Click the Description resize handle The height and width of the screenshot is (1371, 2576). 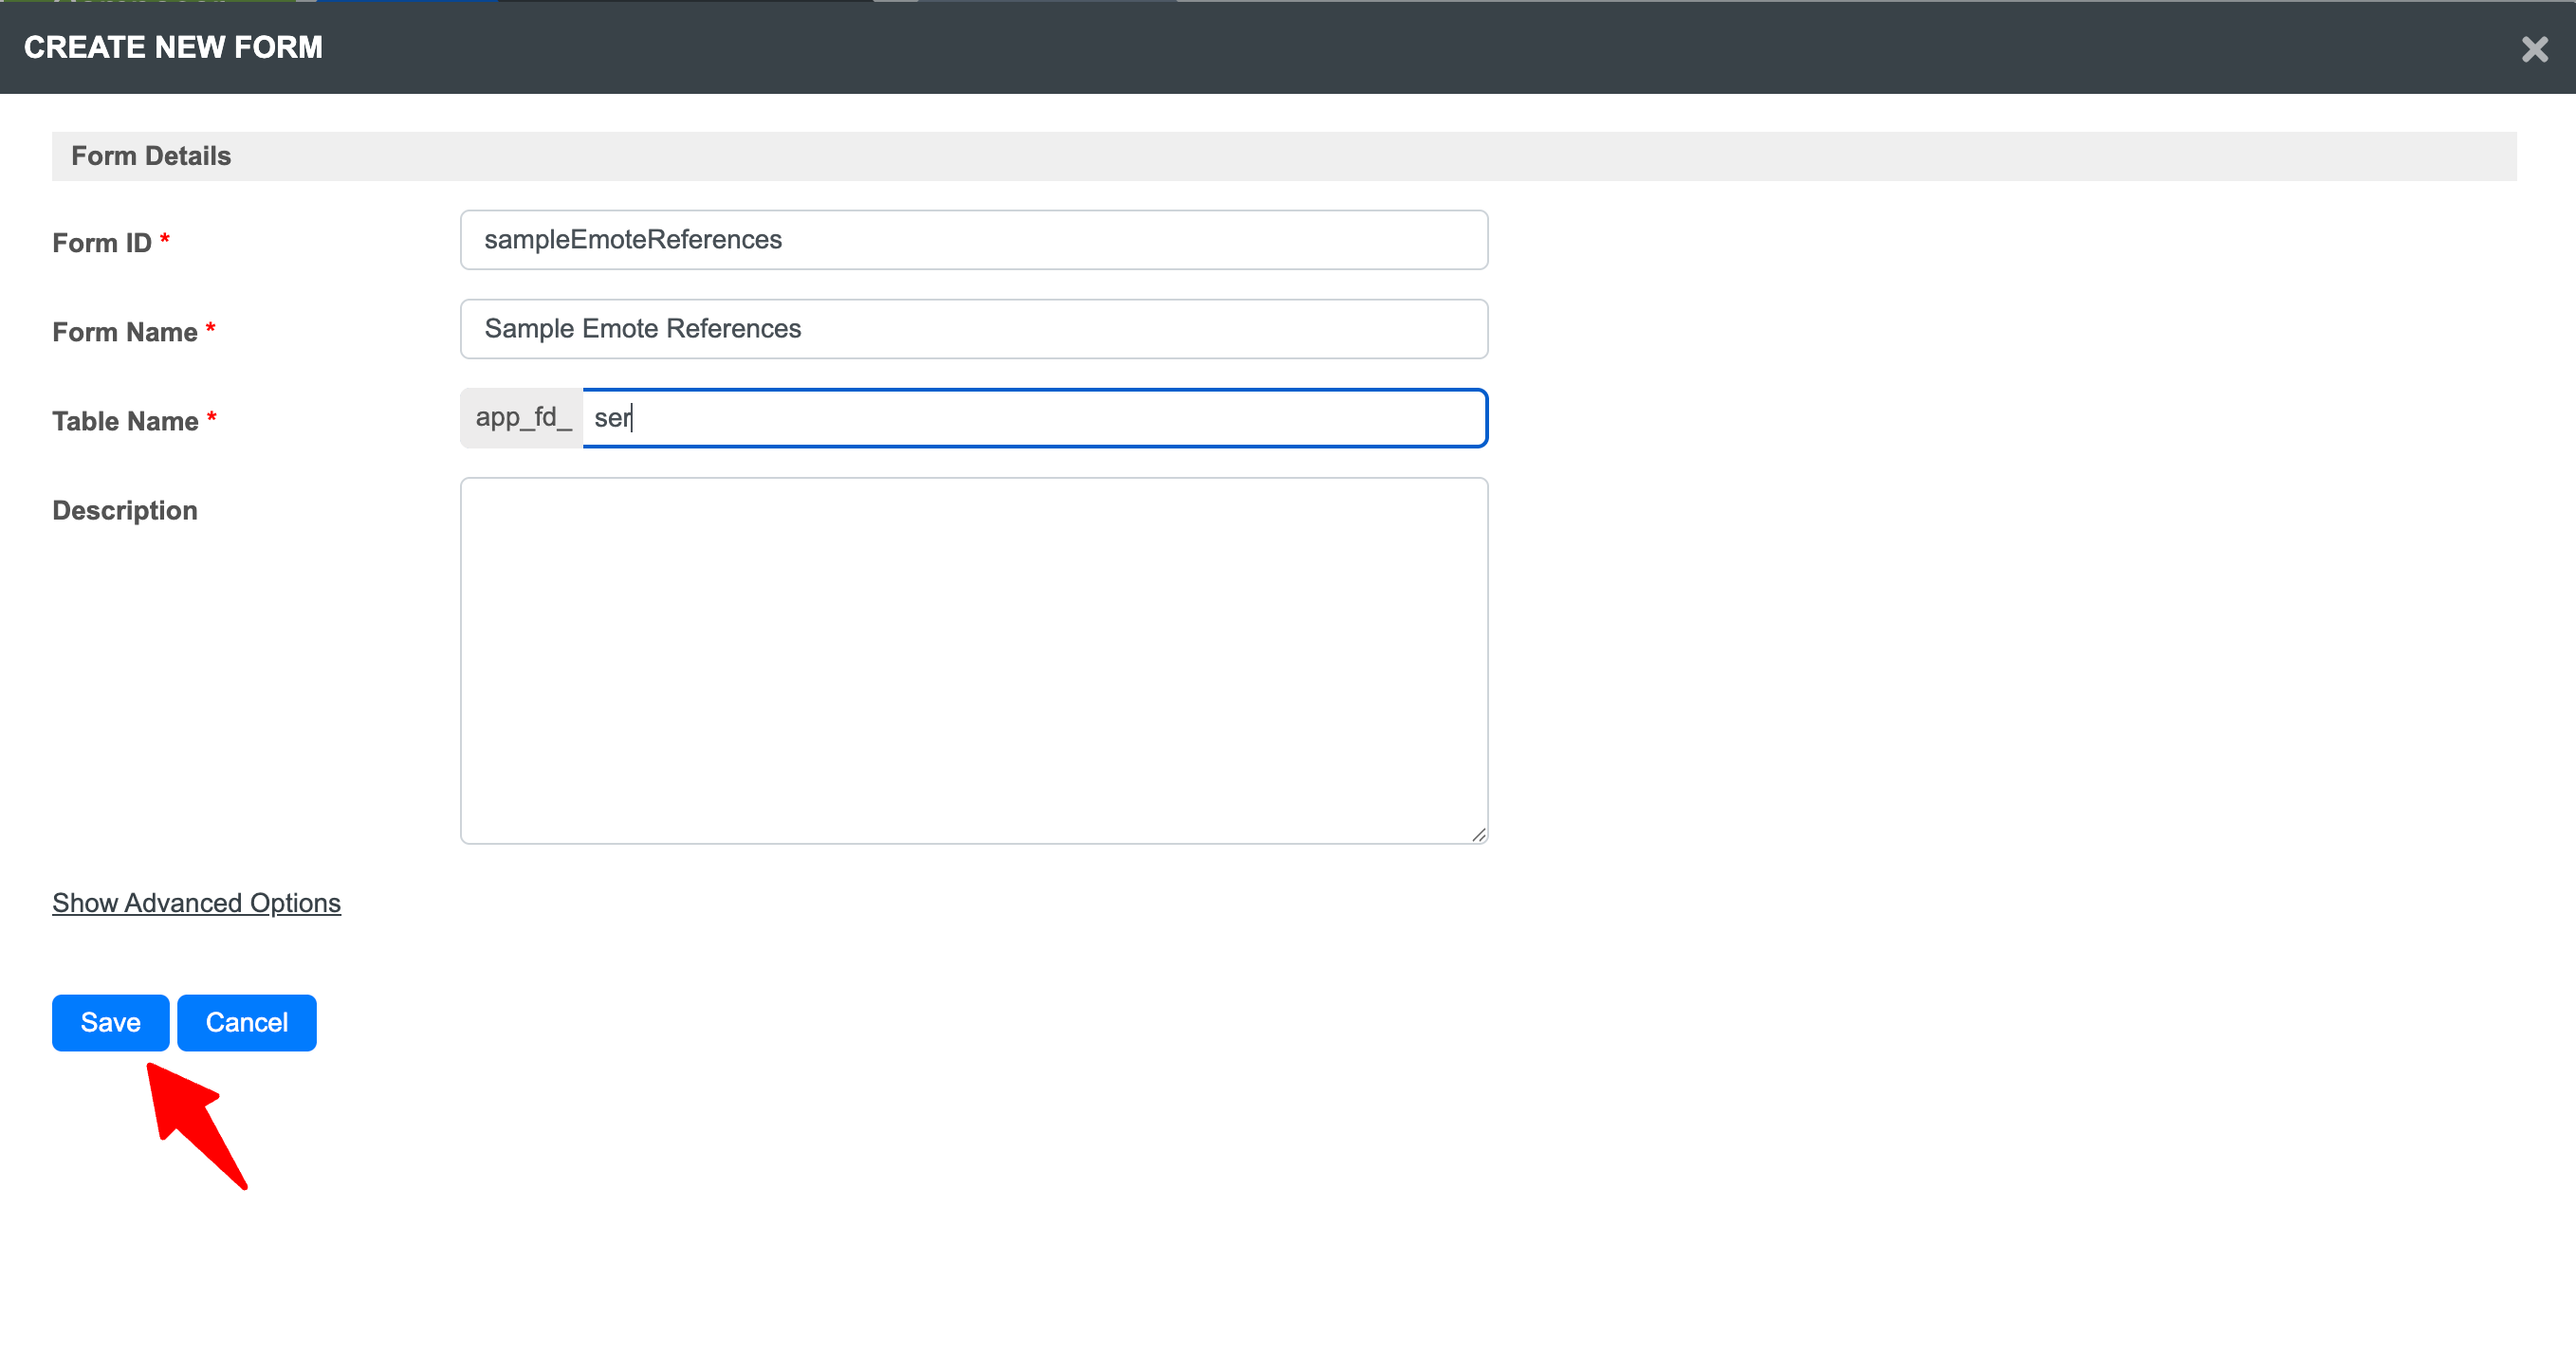click(x=1478, y=835)
